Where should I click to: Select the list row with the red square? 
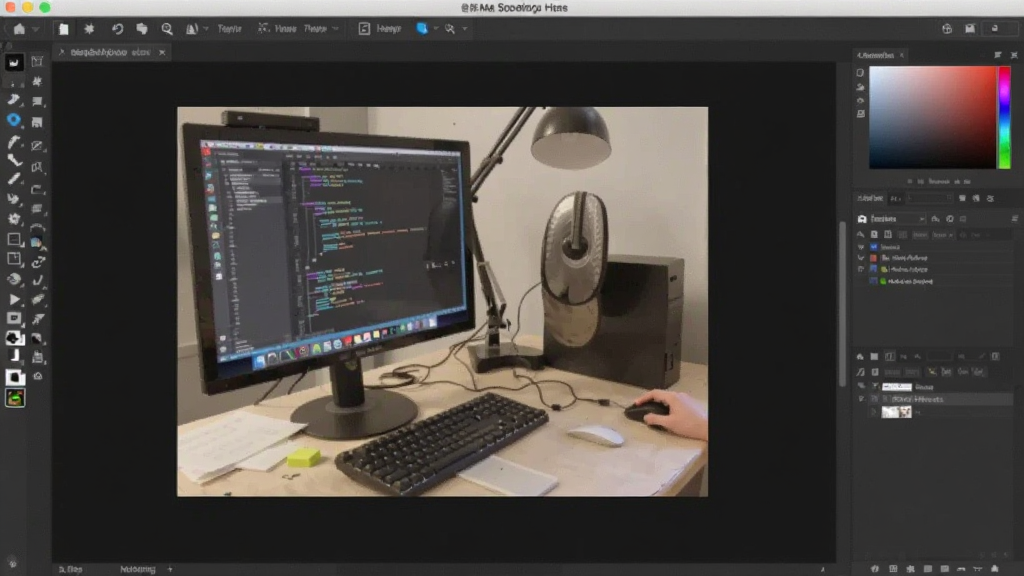pyautogui.click(x=934, y=258)
